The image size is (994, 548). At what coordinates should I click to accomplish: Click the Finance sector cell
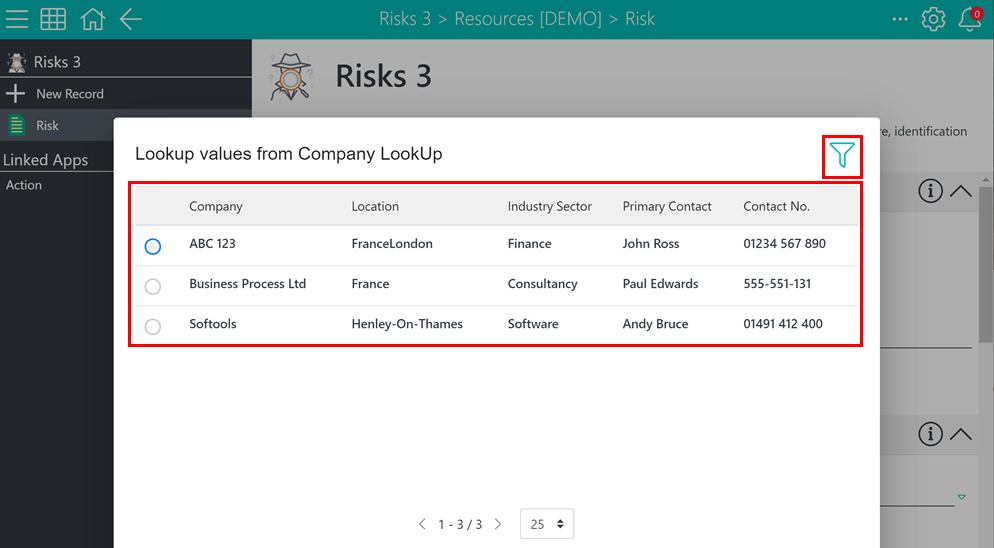click(529, 244)
